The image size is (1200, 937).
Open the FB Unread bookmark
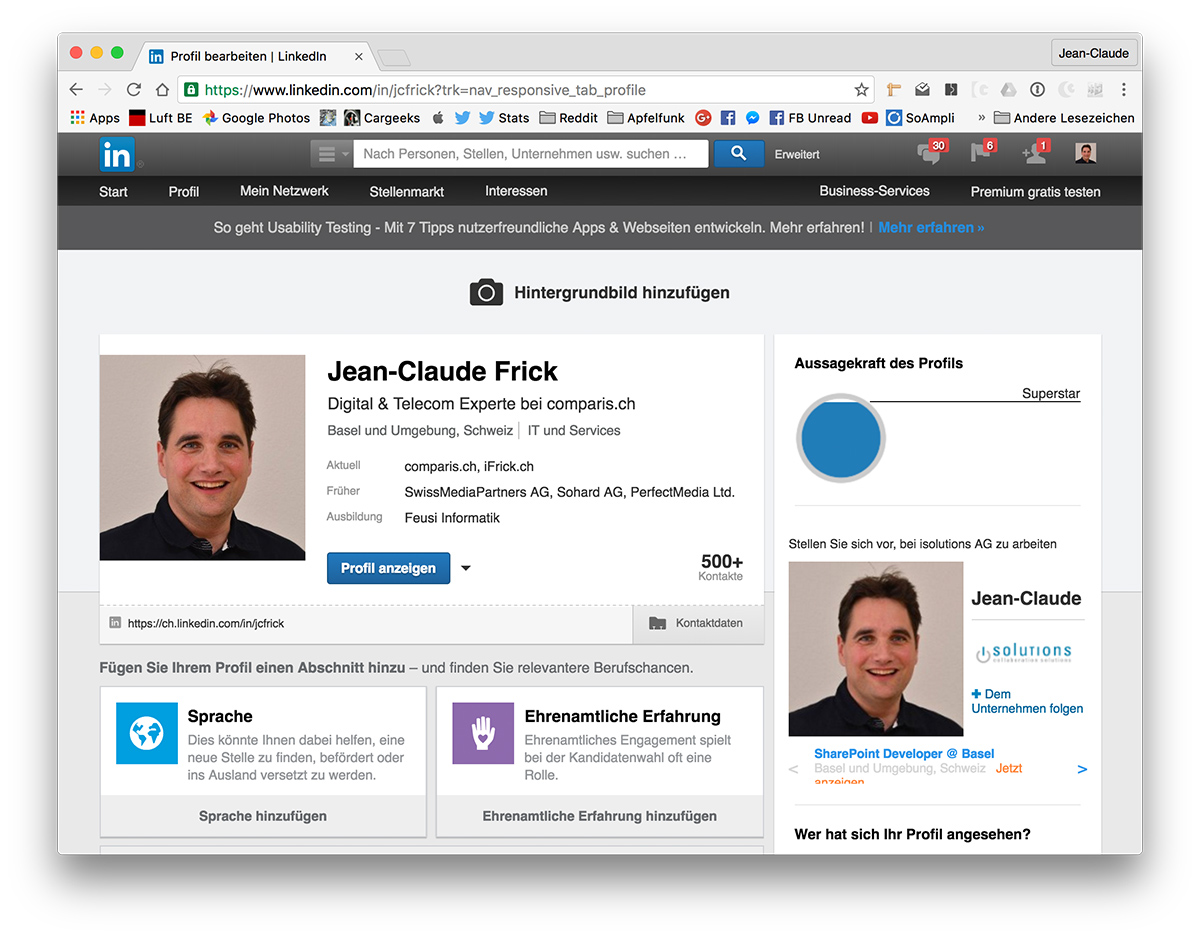pos(810,118)
